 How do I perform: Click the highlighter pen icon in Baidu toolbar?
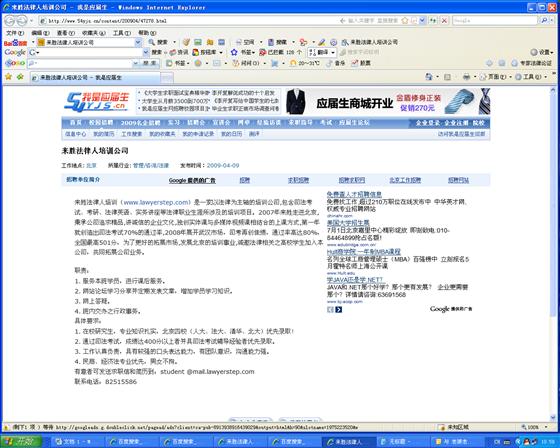pyautogui.click(x=322, y=42)
